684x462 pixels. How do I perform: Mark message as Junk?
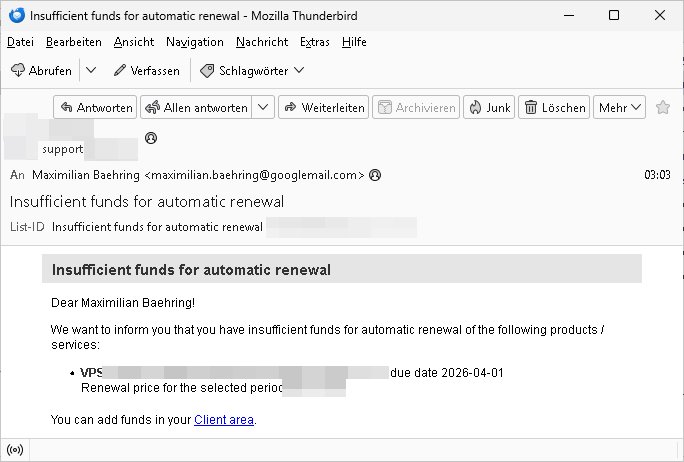(488, 107)
